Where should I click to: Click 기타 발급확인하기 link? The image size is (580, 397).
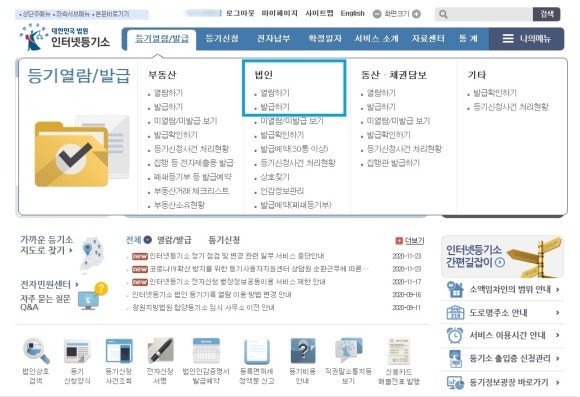495,93
